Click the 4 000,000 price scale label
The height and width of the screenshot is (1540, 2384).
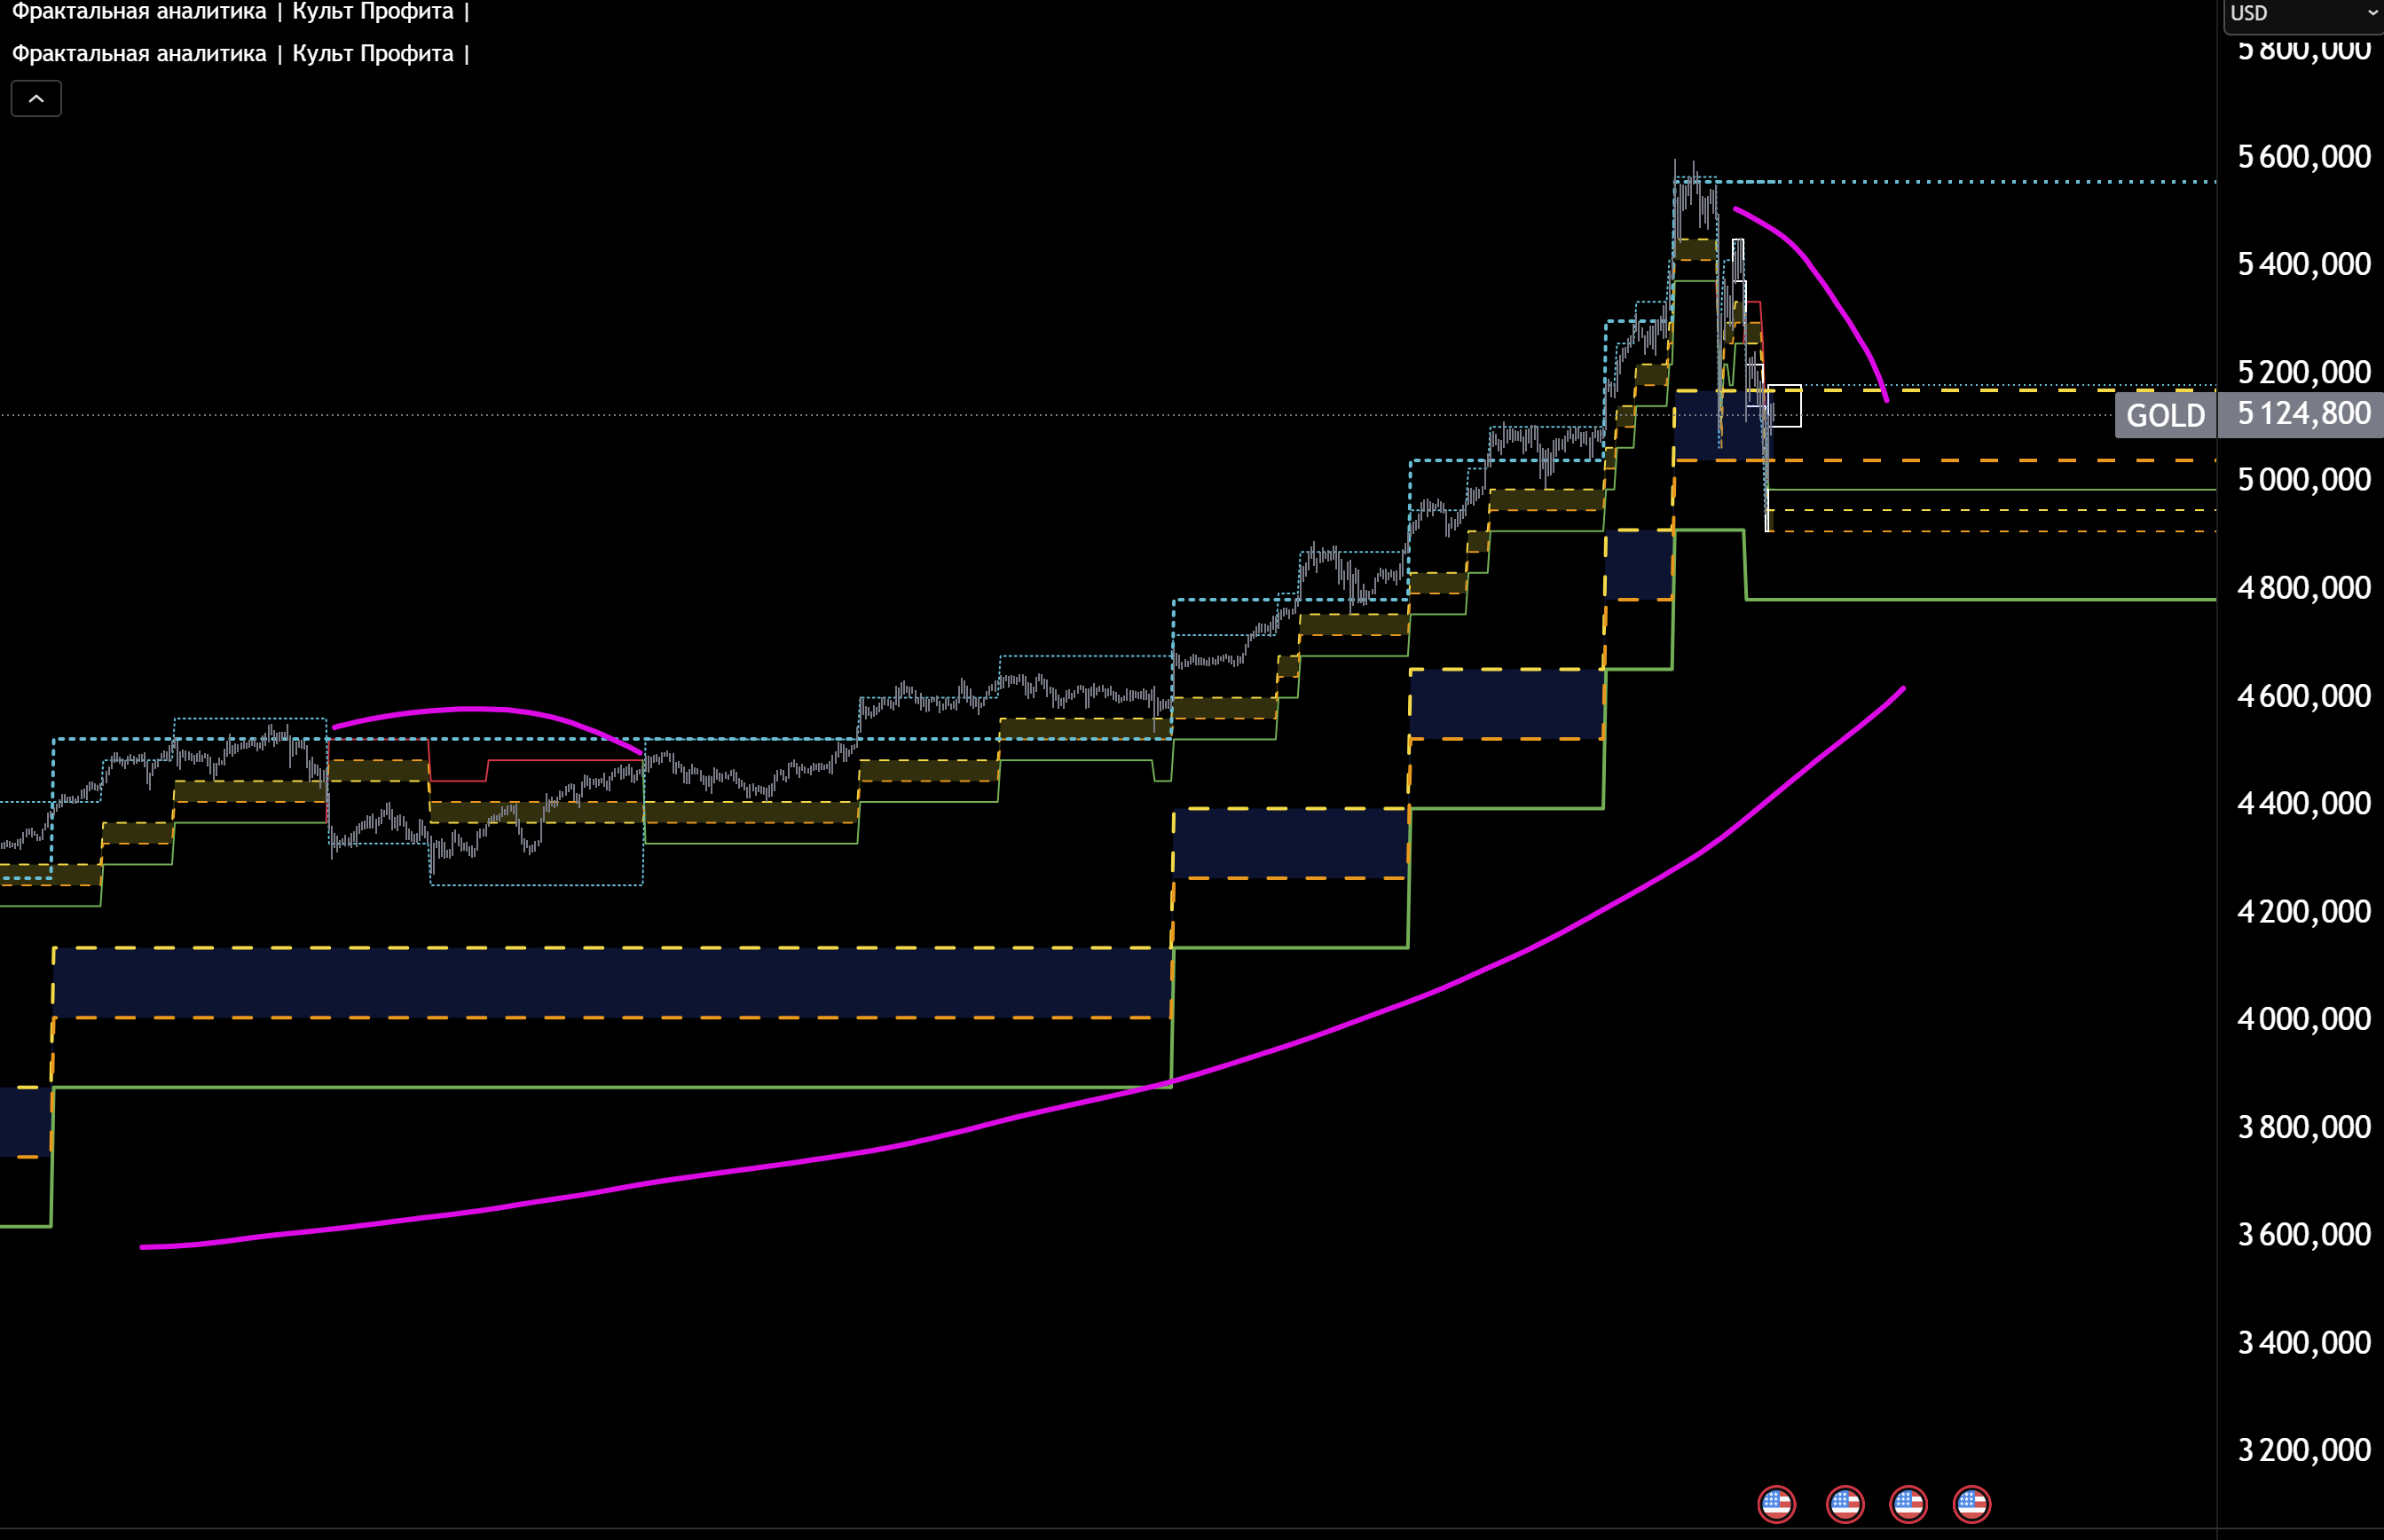point(2303,1019)
